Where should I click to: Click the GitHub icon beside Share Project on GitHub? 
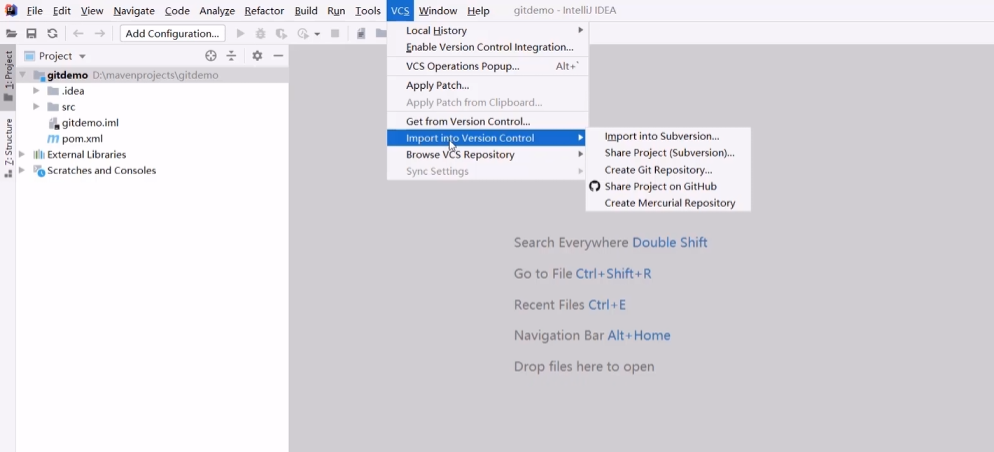pyautogui.click(x=595, y=186)
